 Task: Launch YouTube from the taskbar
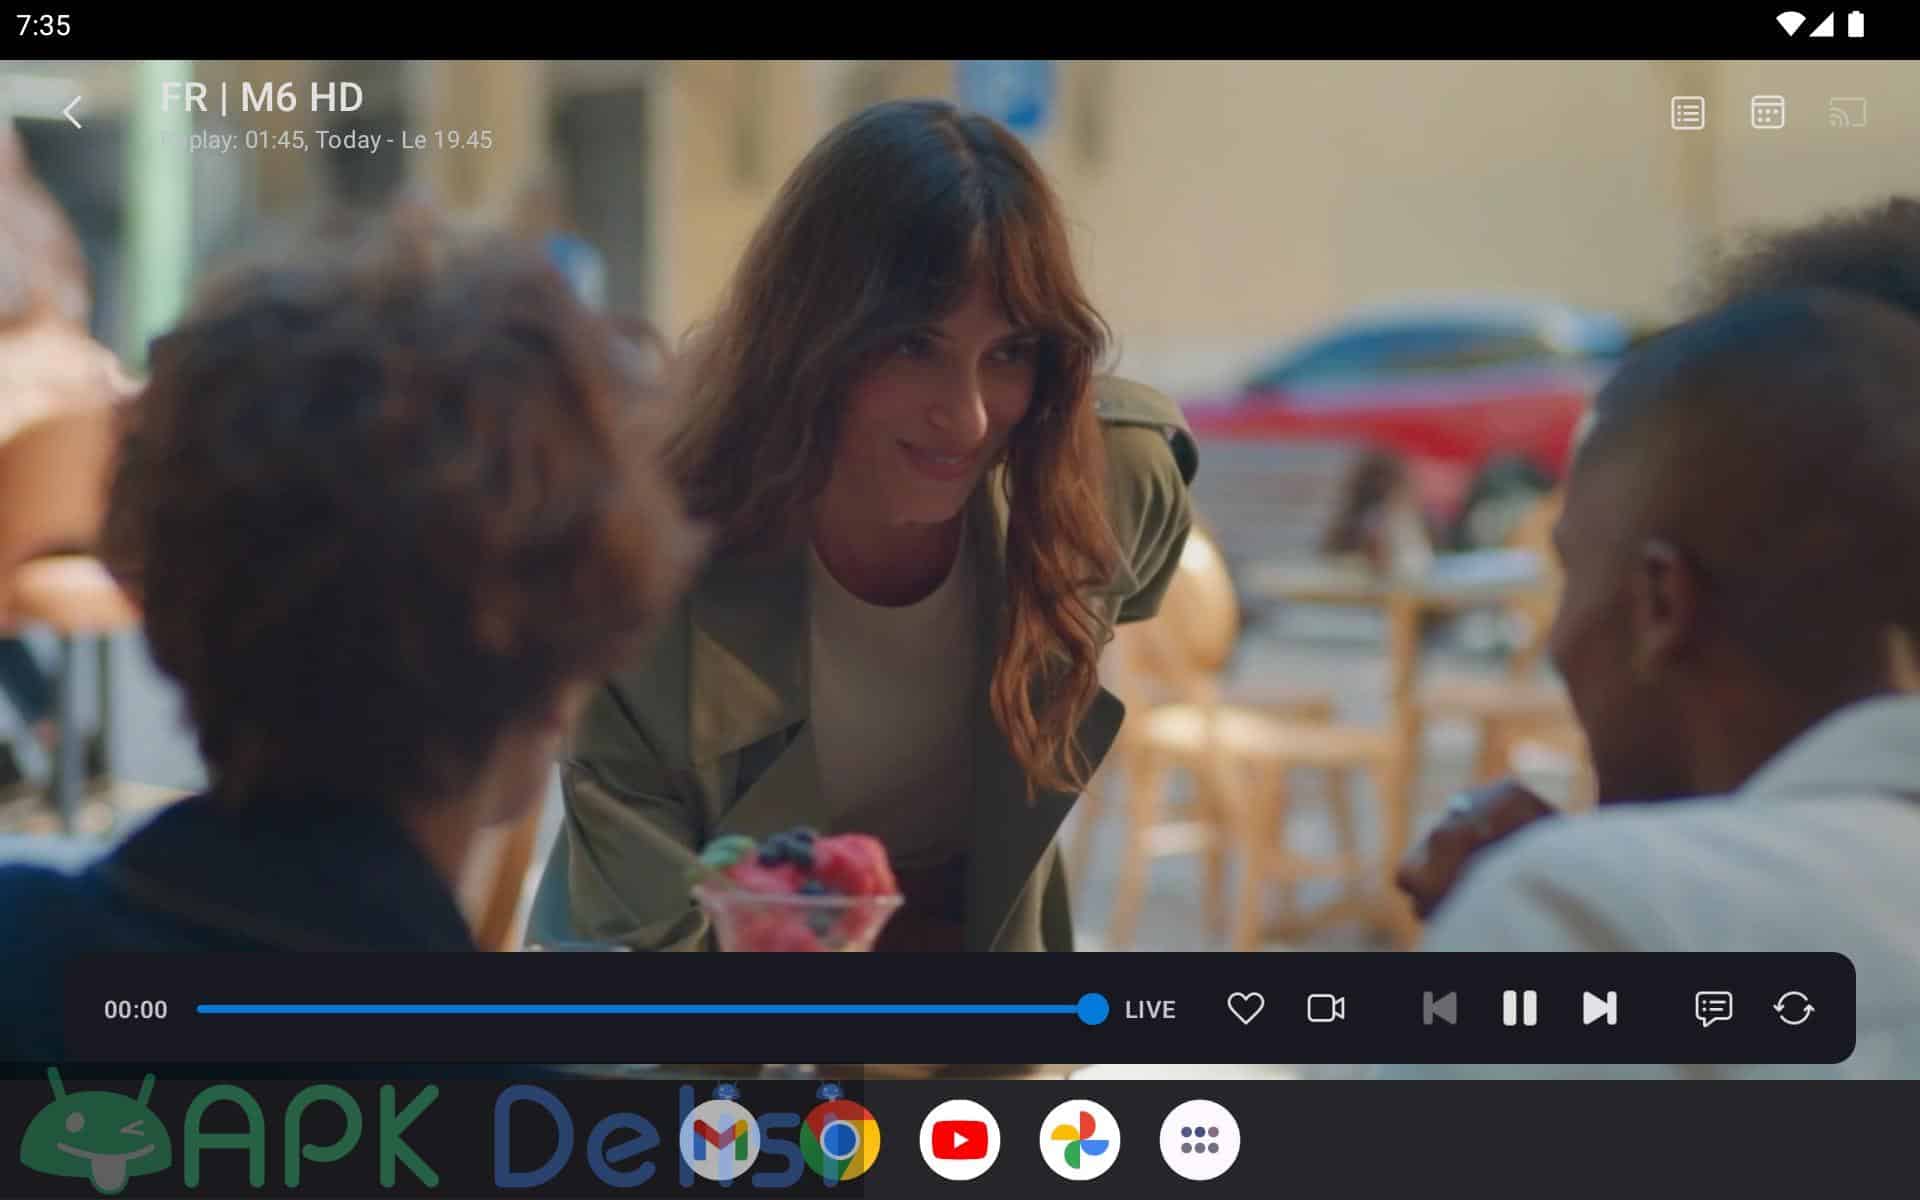(x=960, y=1140)
